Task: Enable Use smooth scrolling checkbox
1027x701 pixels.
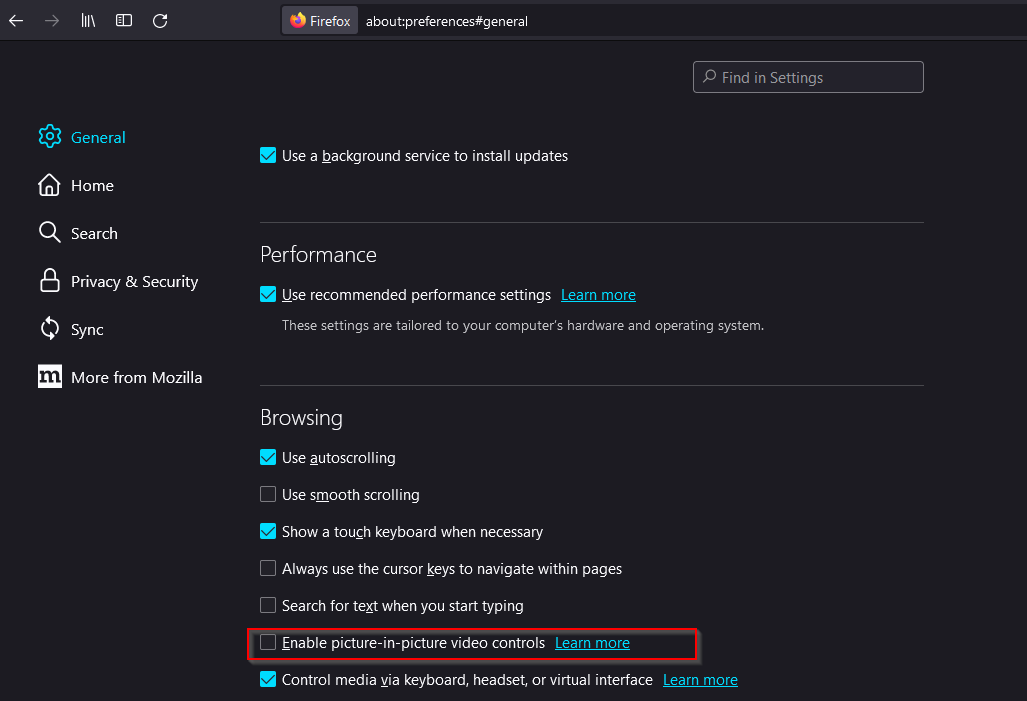Action: (x=268, y=494)
